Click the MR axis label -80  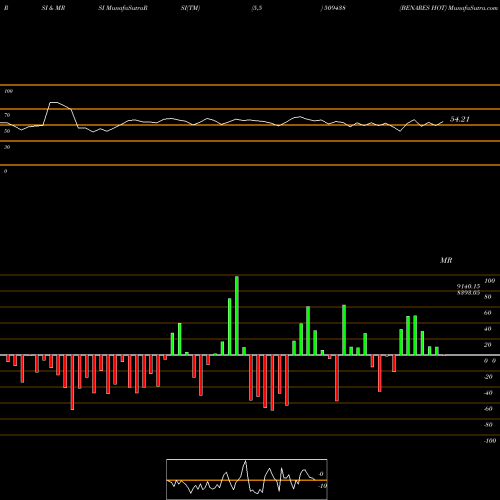[x=488, y=425]
